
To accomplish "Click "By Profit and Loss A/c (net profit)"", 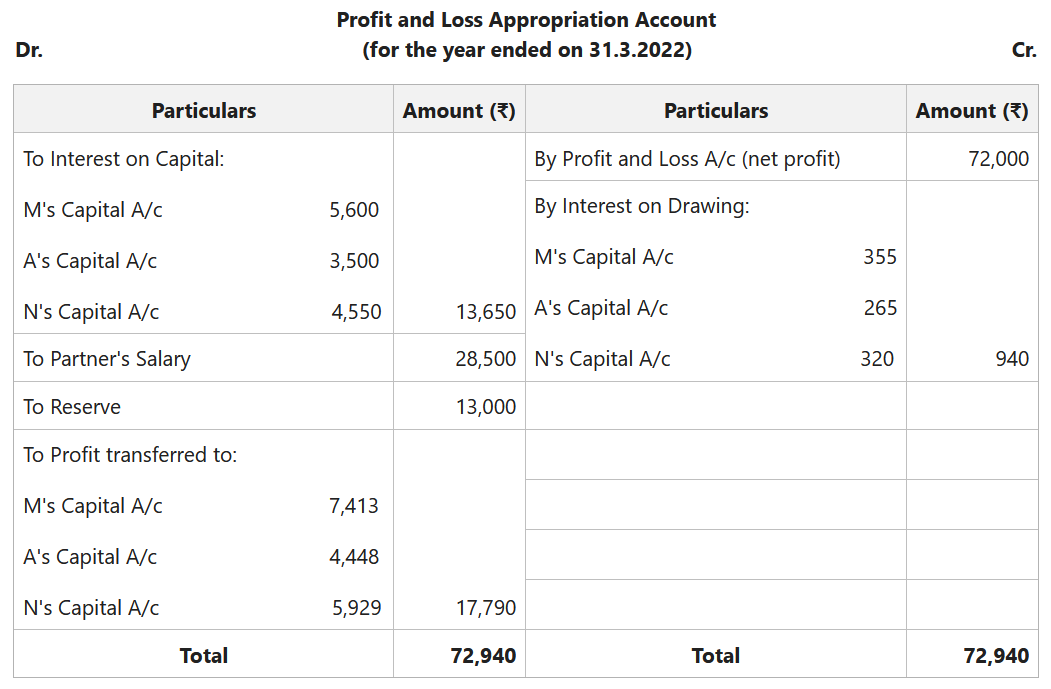I will [687, 159].
